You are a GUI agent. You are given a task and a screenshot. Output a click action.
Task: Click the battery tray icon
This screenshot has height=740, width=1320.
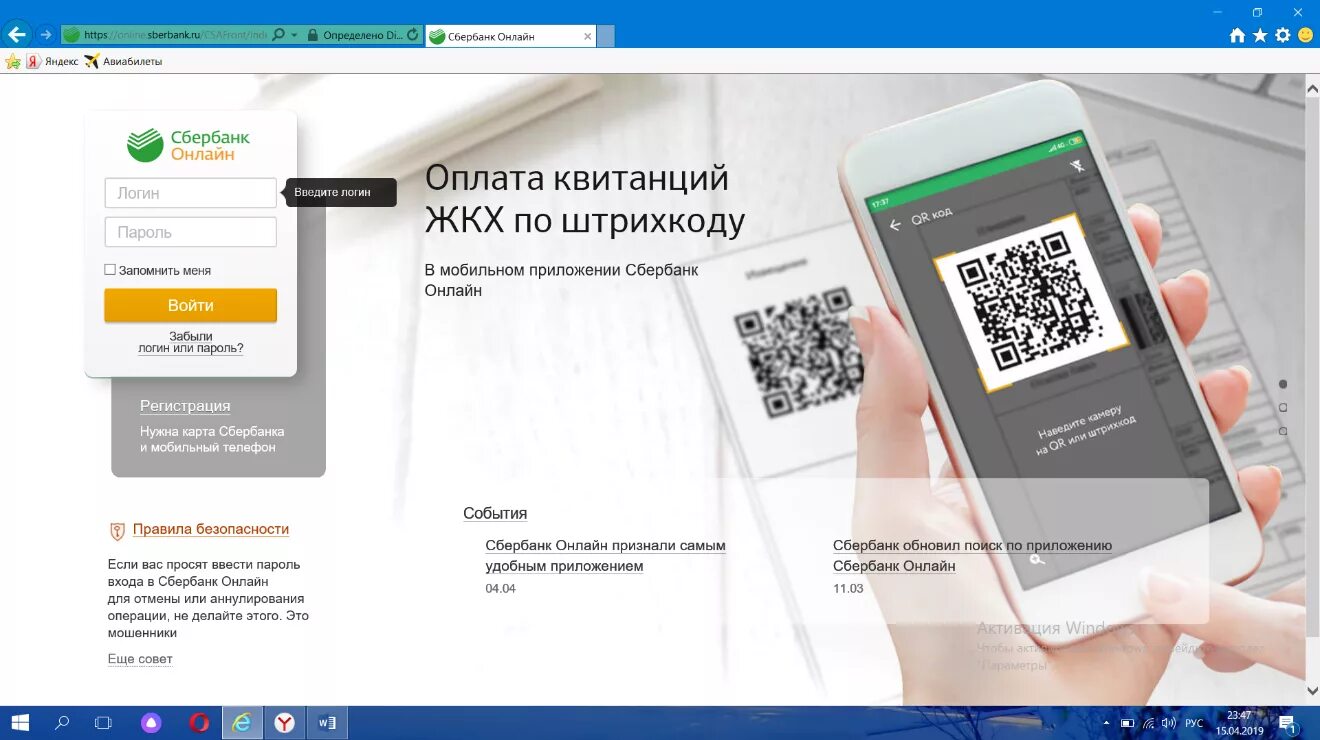pos(1127,722)
